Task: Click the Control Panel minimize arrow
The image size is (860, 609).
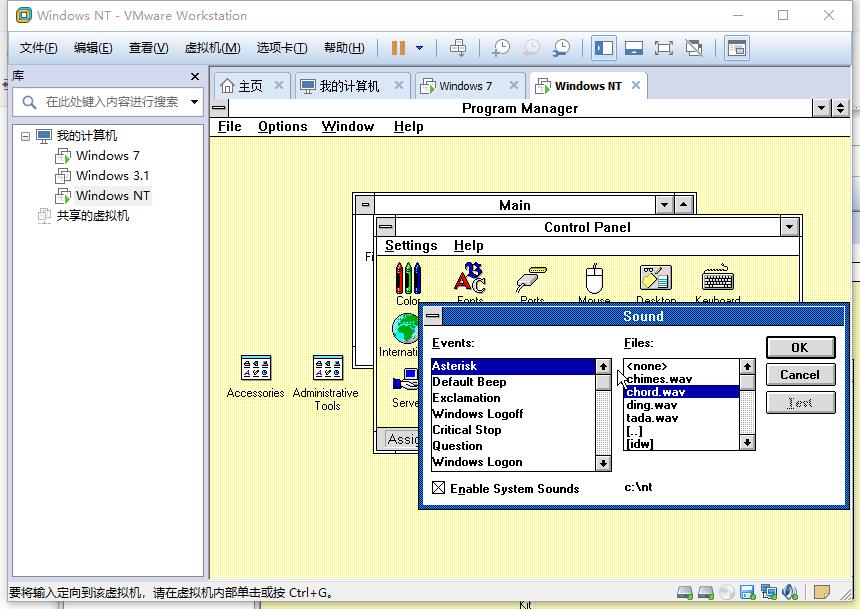Action: 789,227
